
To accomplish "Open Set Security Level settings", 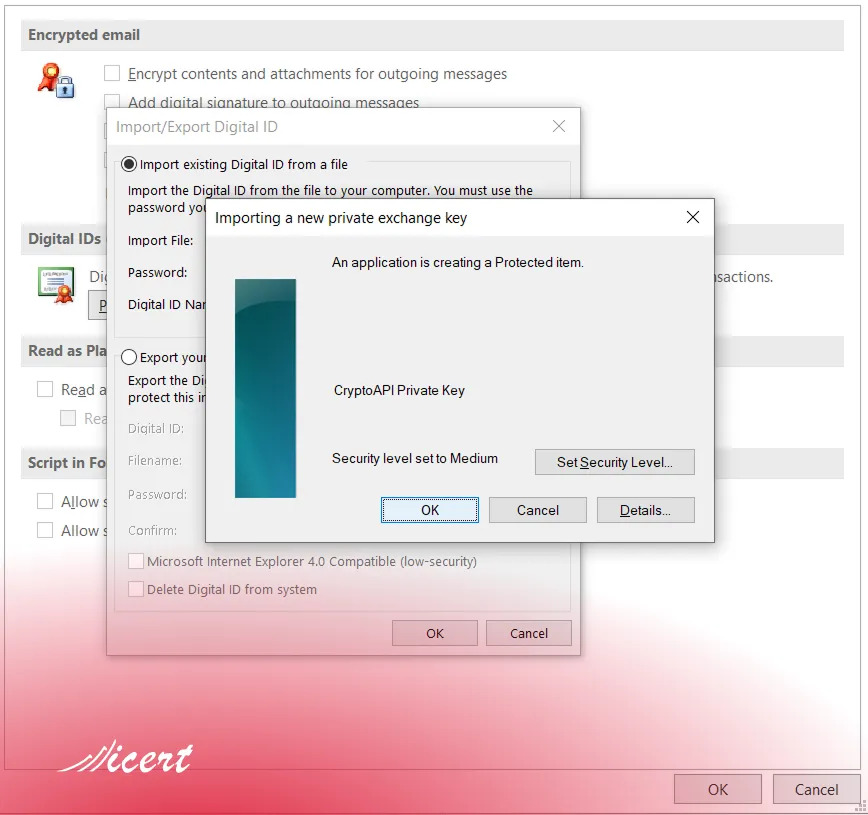I will point(614,462).
